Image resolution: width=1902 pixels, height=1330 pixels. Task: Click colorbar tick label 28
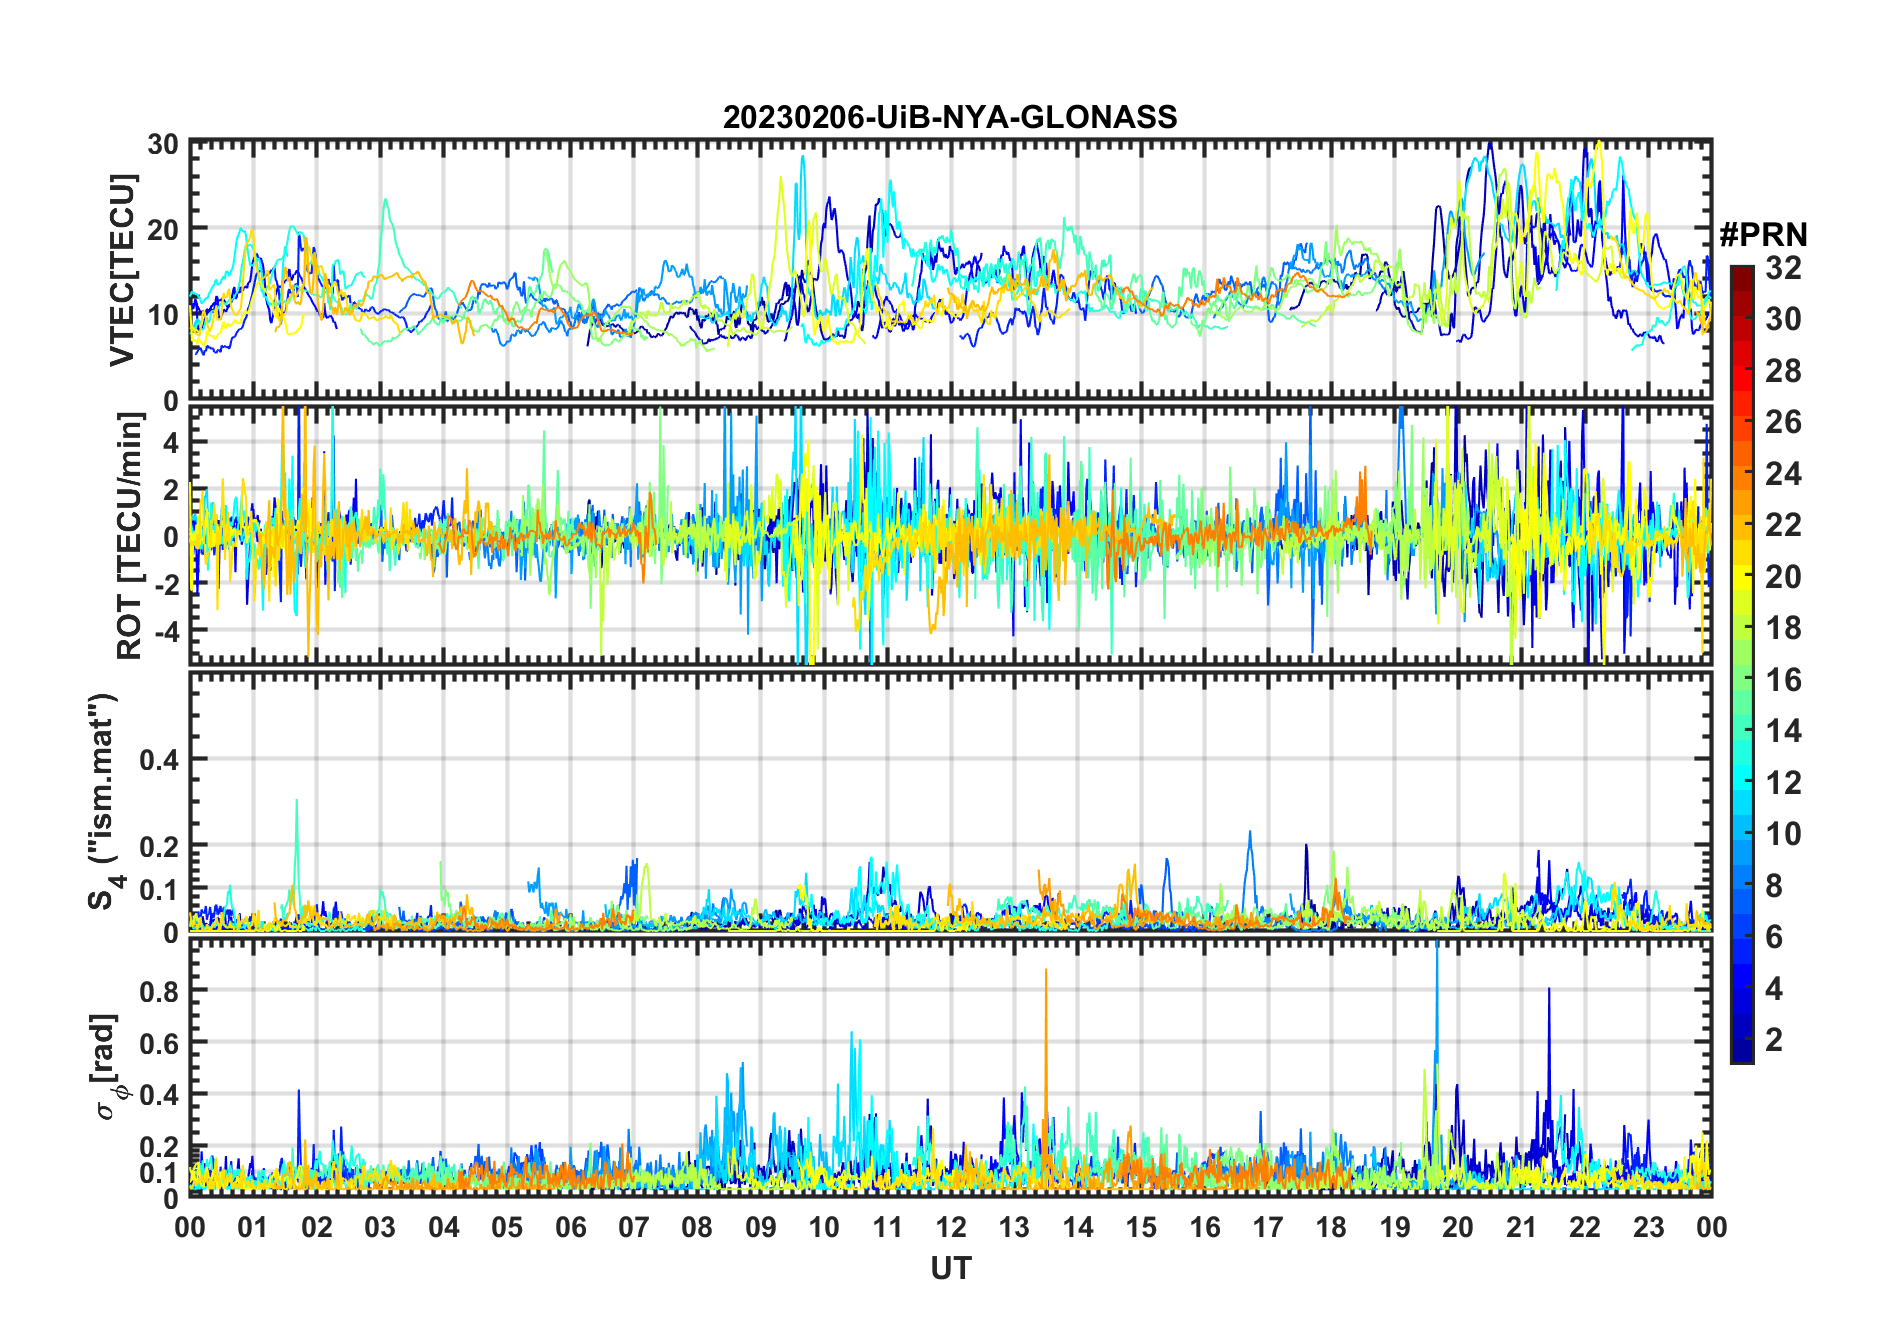click(1783, 370)
